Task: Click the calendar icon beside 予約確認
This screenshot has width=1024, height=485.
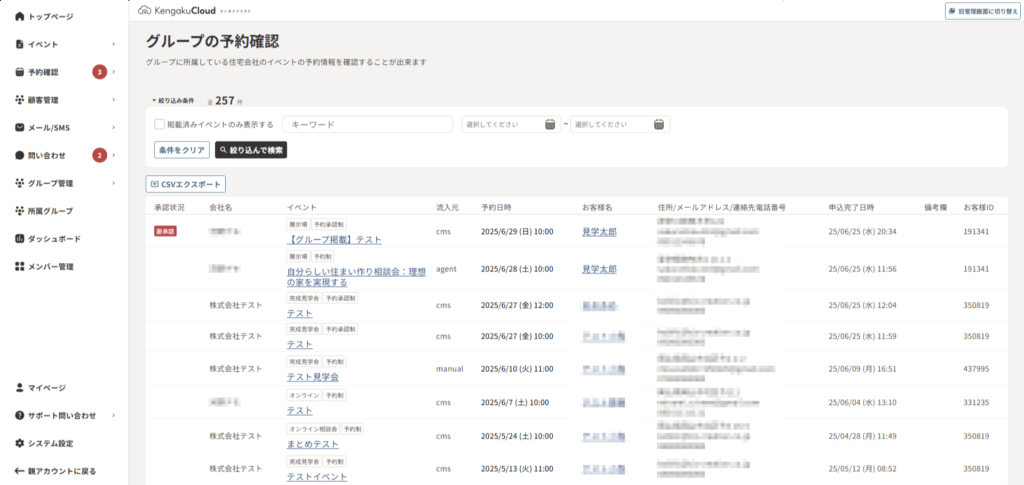Action: [x=20, y=72]
